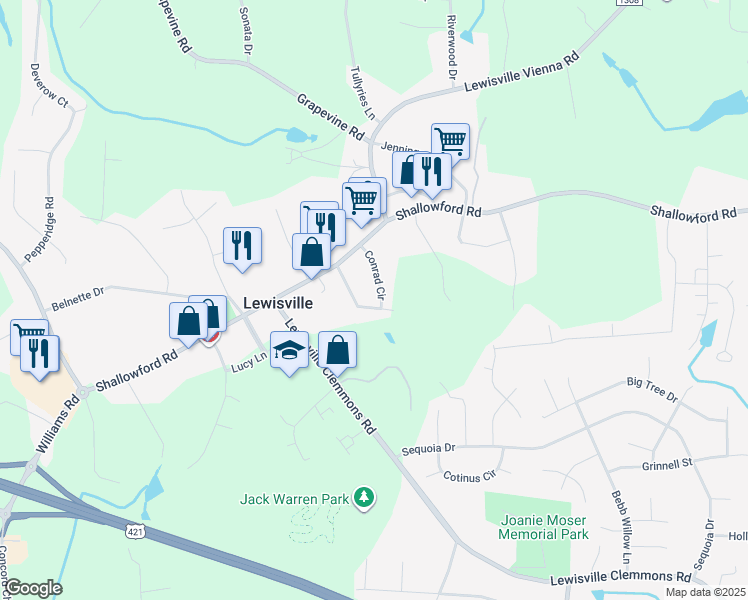Image resolution: width=748 pixels, height=600 pixels.
Task: Select the grocery cart marker near Jennings
Action: click(x=451, y=141)
